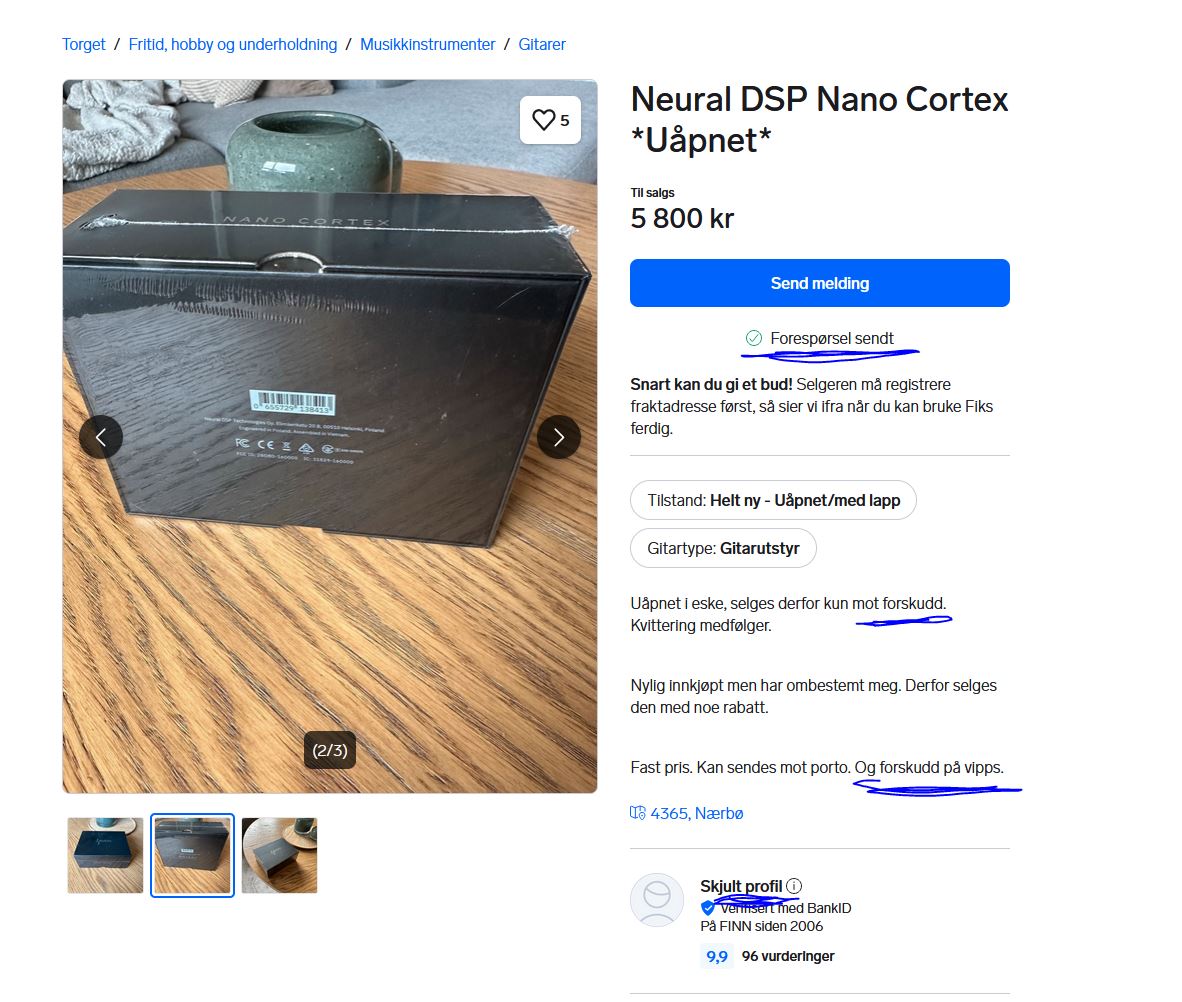Open the 4365, Nærbø location link
The width and height of the screenshot is (1182, 1002).
tap(697, 814)
